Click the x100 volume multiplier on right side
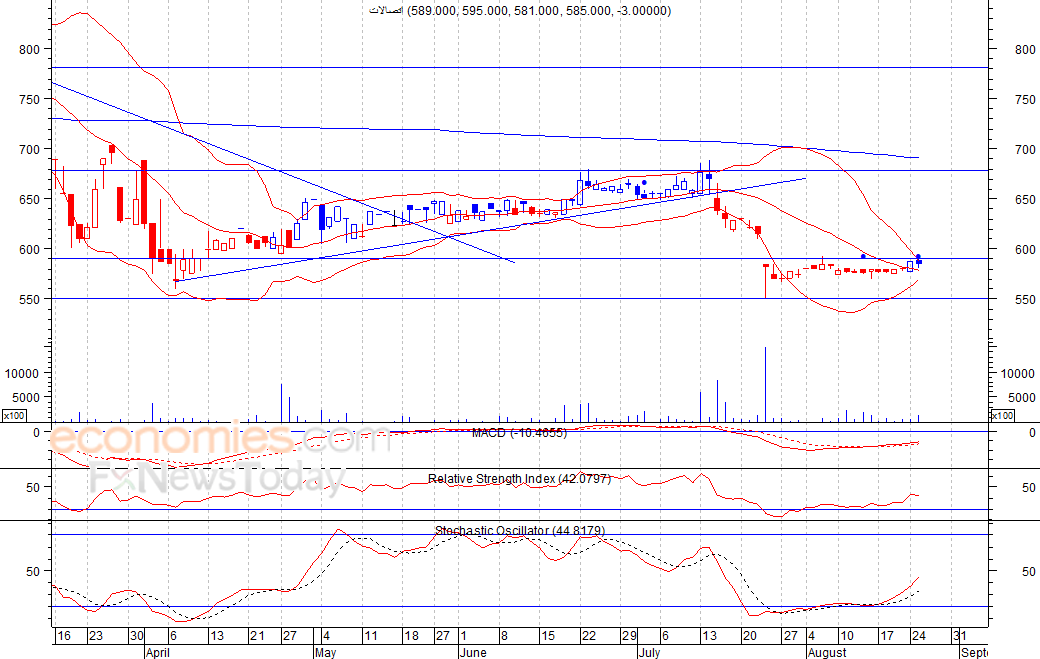 [1002, 416]
